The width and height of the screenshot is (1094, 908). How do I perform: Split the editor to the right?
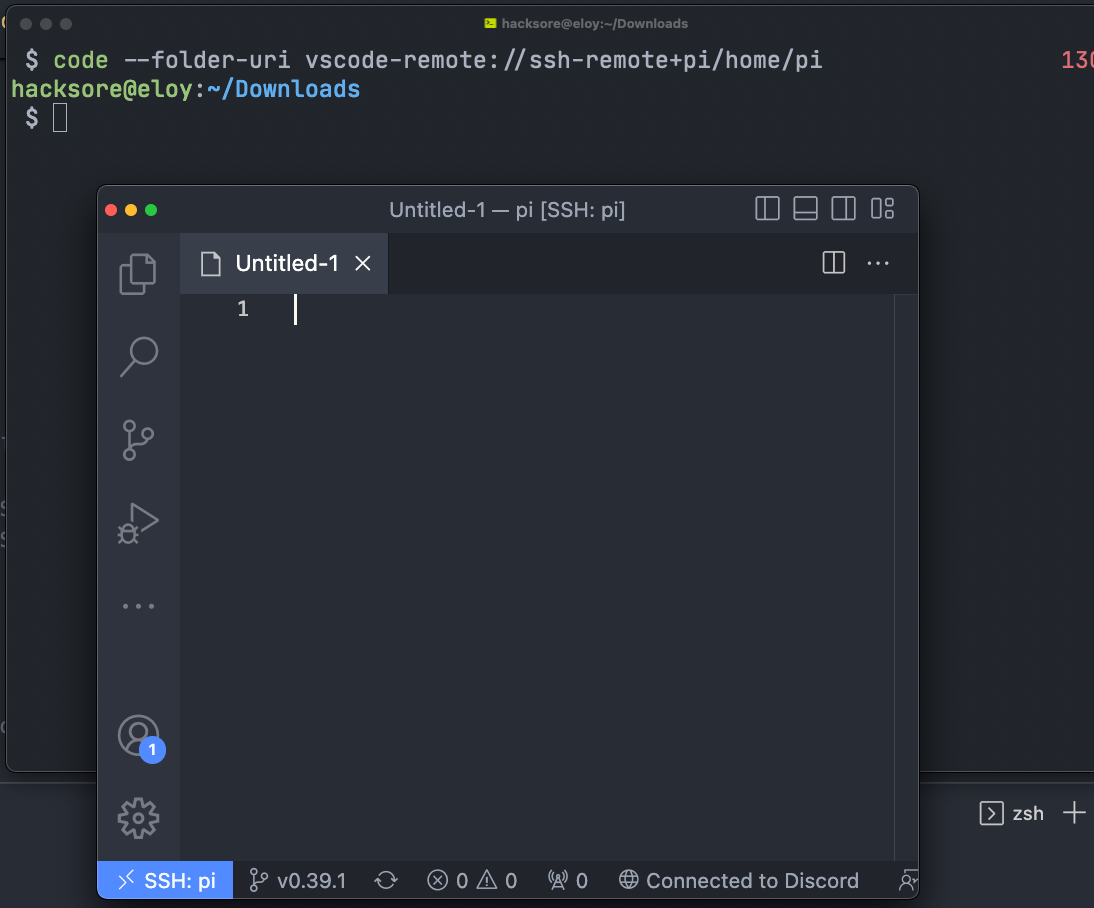pos(834,262)
